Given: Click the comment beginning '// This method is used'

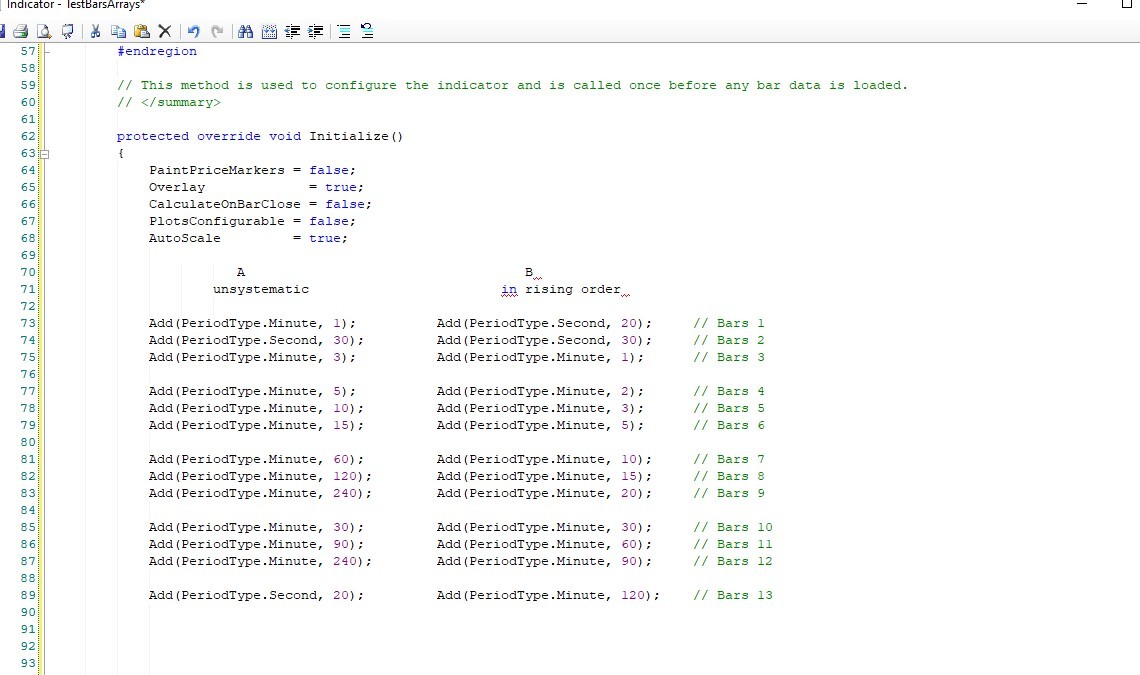Looking at the screenshot, I should coord(513,85).
